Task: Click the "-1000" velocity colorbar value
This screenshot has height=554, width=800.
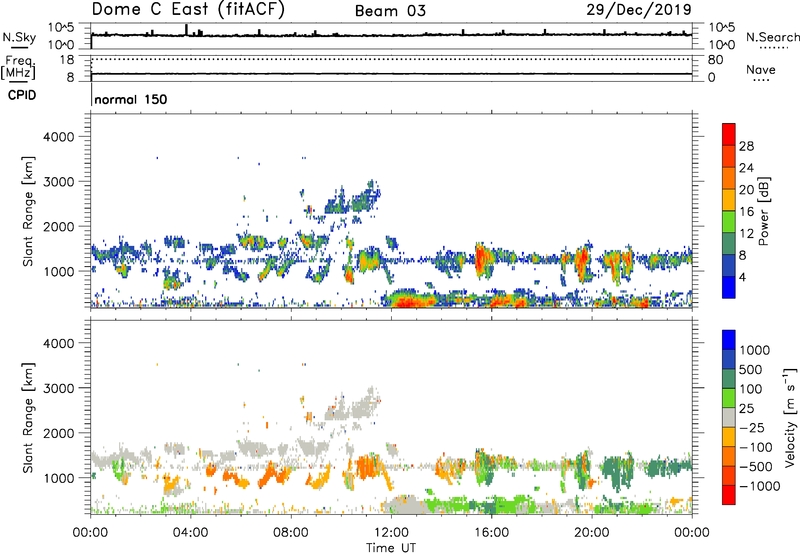Action: [760, 486]
